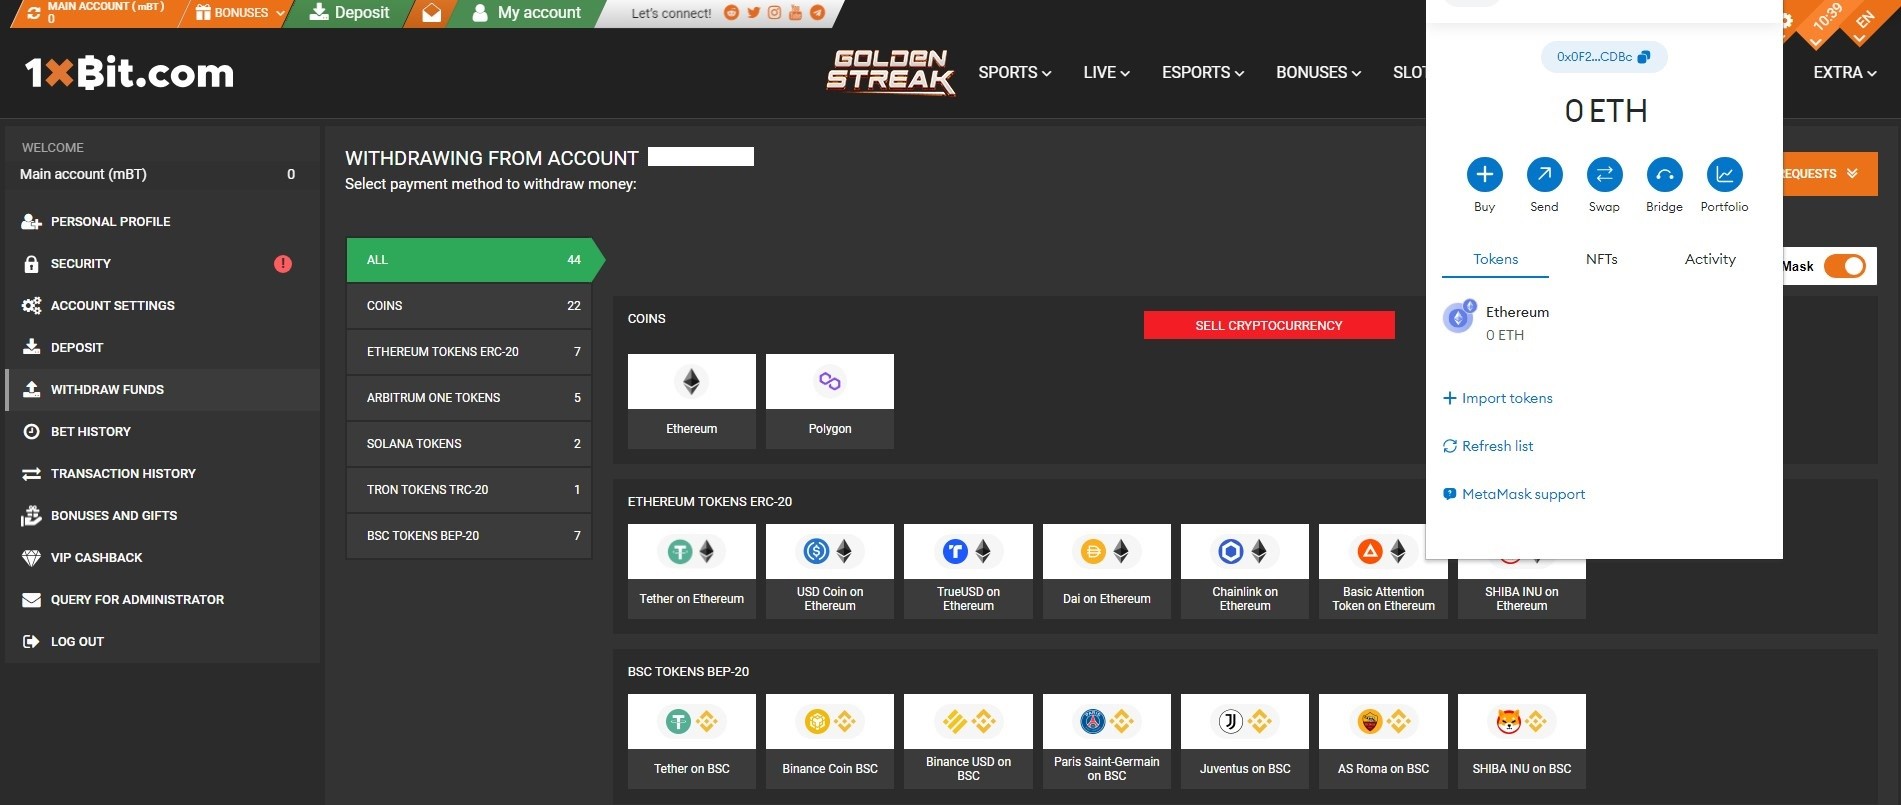The width and height of the screenshot is (1901, 805).
Task: Click the Sell Cryptocurrency button
Action: (1269, 325)
